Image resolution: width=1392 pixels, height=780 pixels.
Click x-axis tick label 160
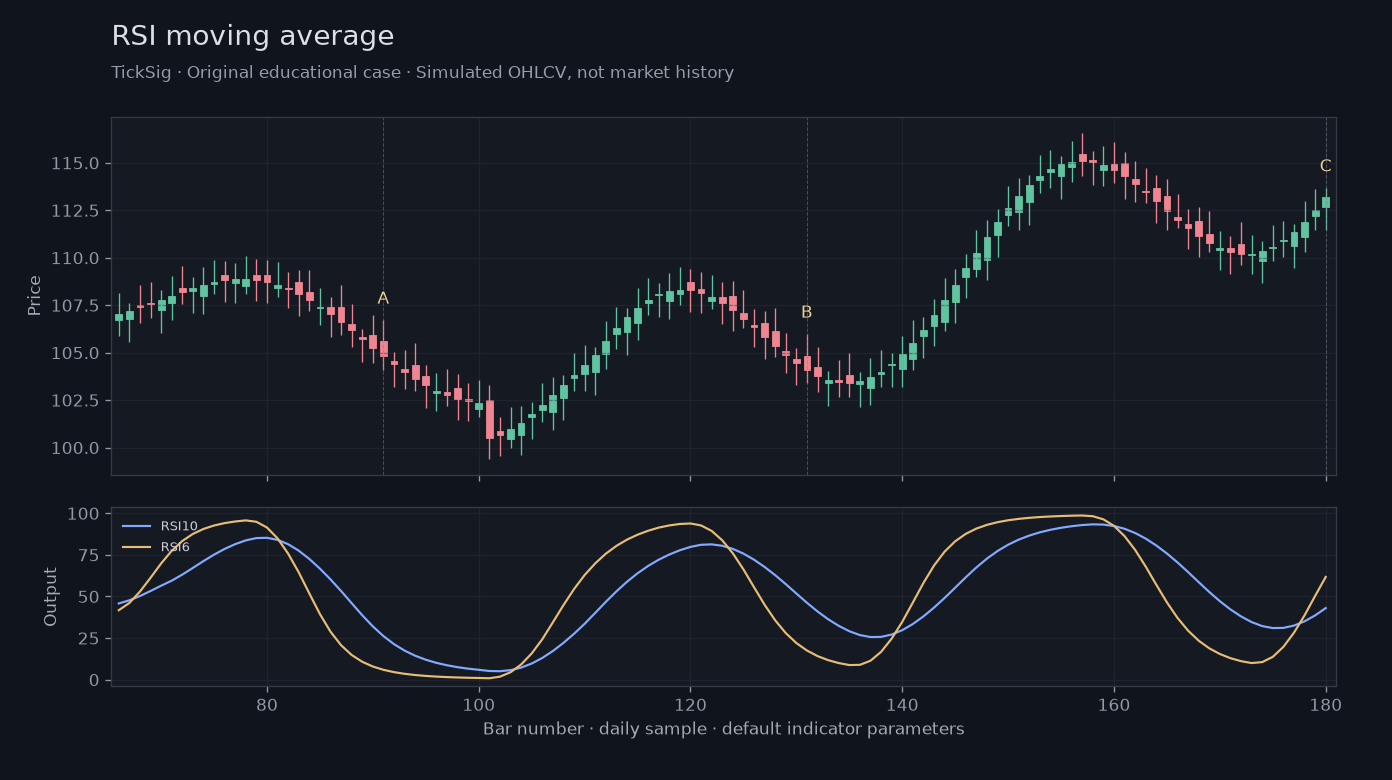(x=1114, y=704)
